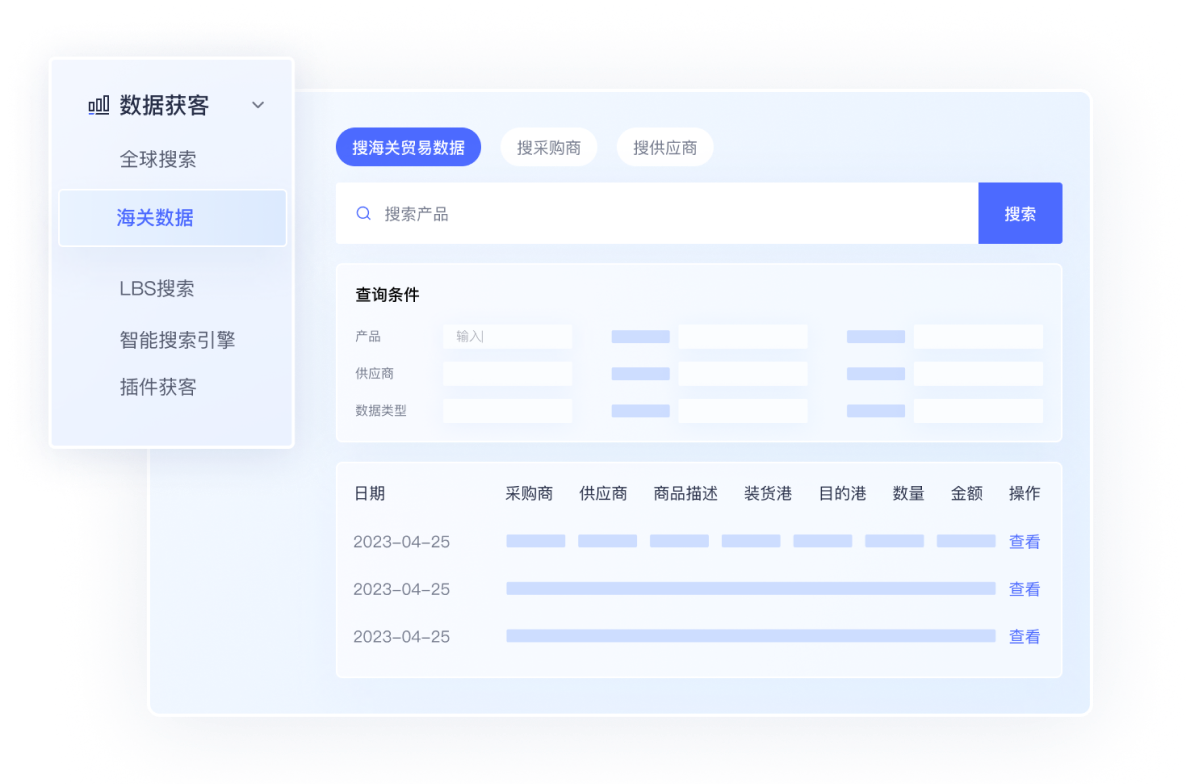The image size is (1190, 784).
Task: Click the 产品 input field
Action: point(508,336)
